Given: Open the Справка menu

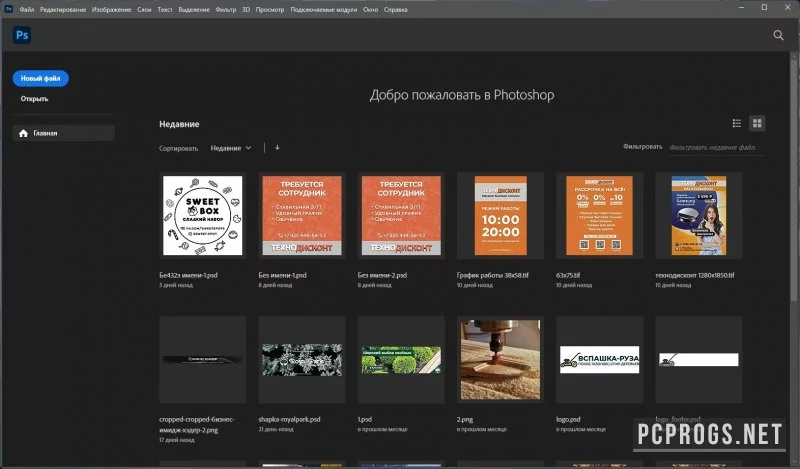Looking at the screenshot, I should [x=395, y=9].
